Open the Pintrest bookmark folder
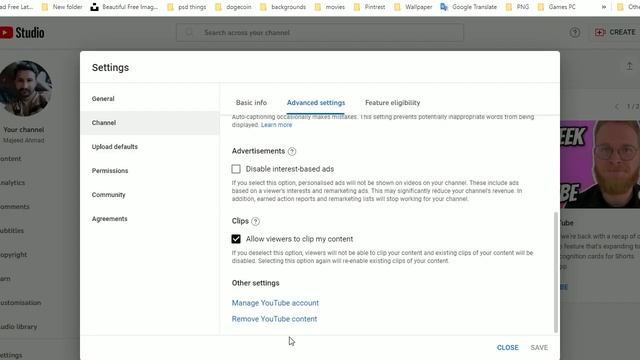 (x=369, y=7)
